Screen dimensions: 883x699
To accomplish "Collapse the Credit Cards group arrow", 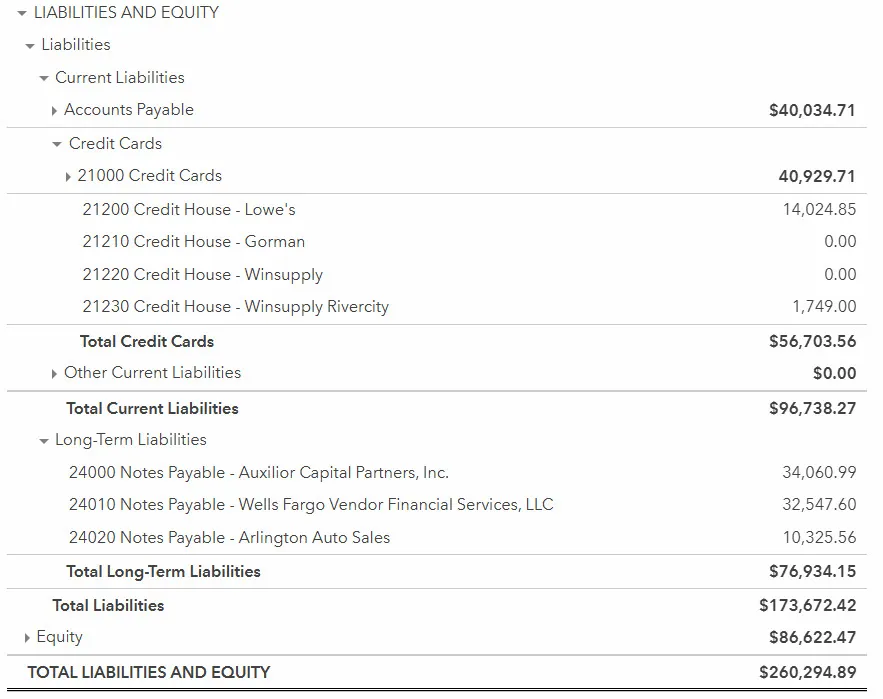I will click(x=57, y=145).
